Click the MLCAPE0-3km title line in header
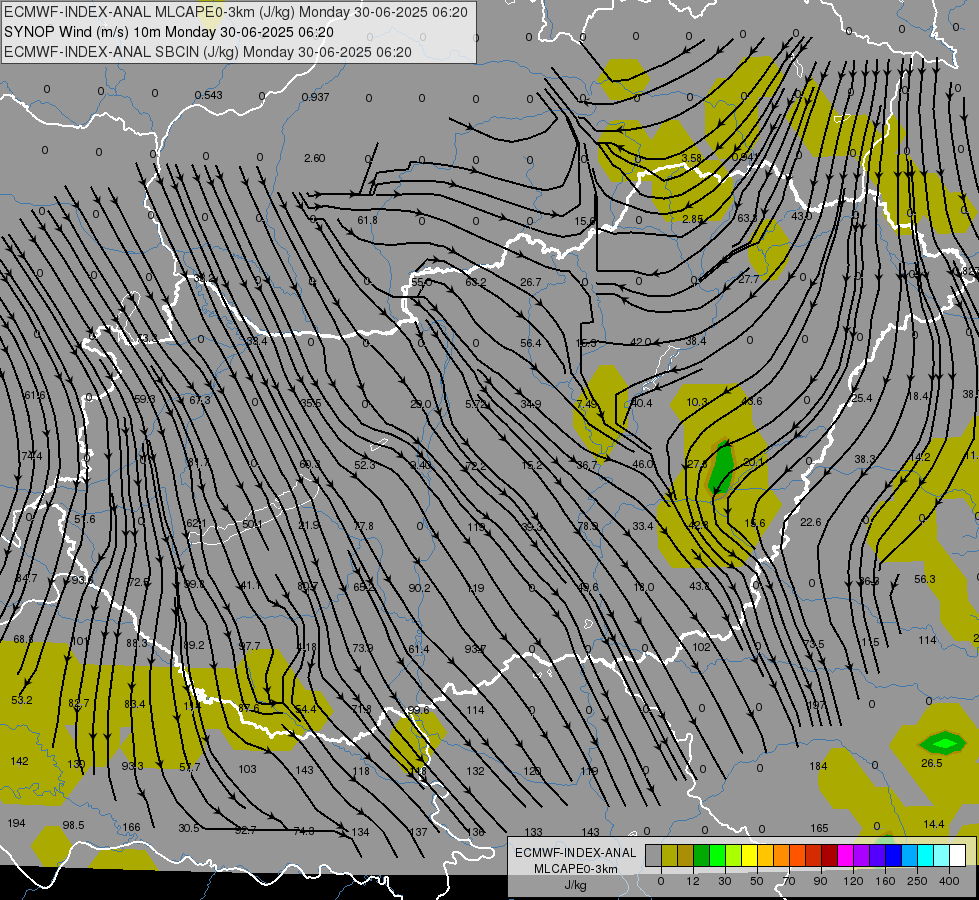The height and width of the screenshot is (900, 979). [x=235, y=12]
